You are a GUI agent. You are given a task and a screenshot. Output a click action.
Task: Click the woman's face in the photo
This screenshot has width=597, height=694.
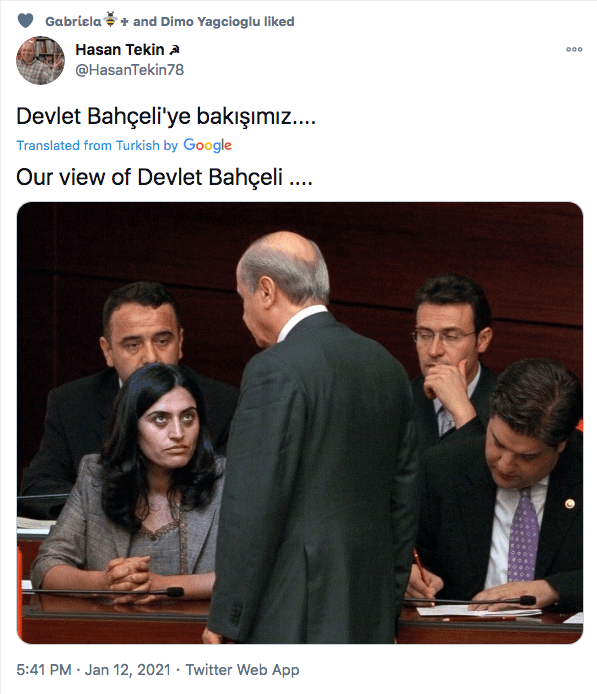pos(168,427)
